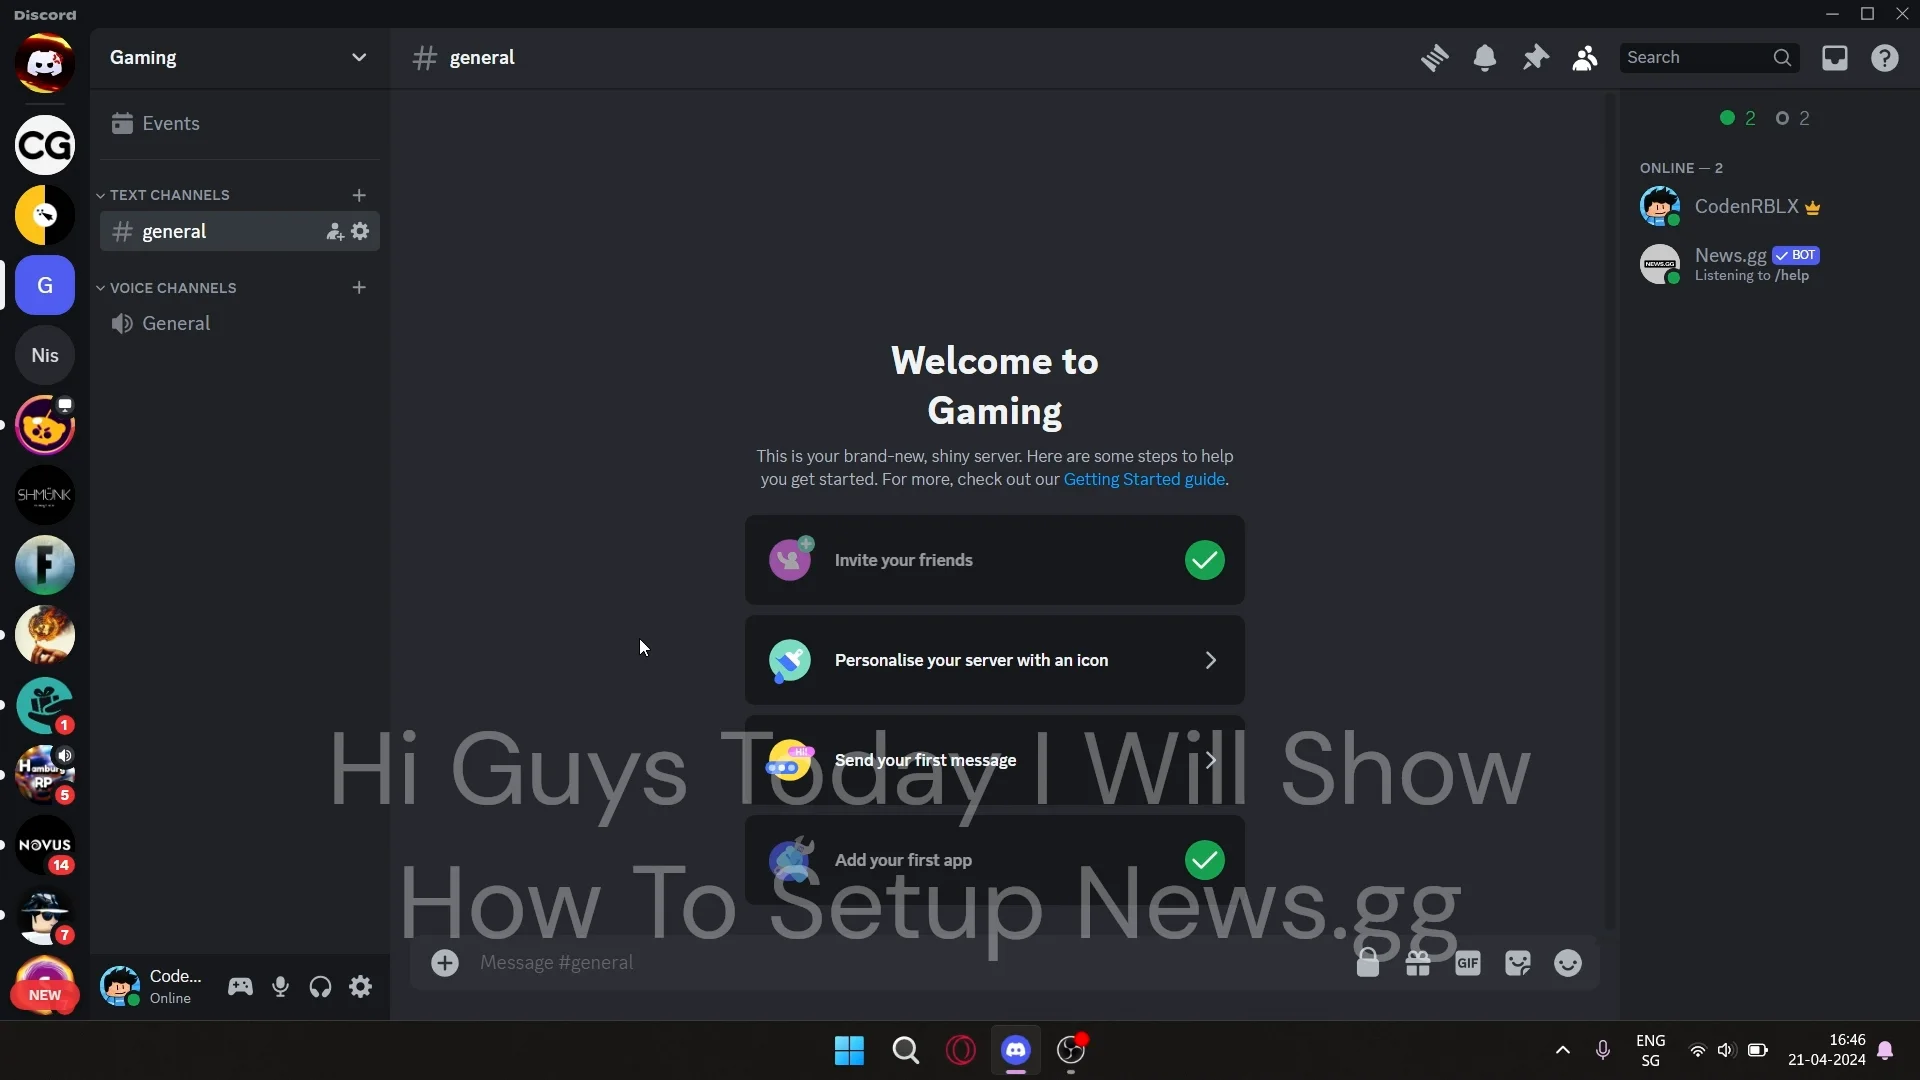The width and height of the screenshot is (1920, 1080).
Task: Select the general text channel
Action: coord(174,231)
